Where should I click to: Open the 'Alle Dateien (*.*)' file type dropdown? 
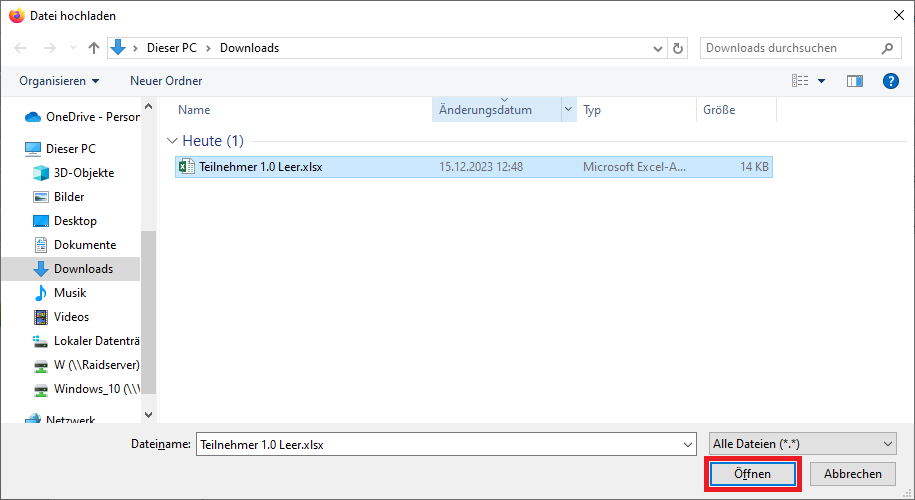pyautogui.click(x=802, y=444)
